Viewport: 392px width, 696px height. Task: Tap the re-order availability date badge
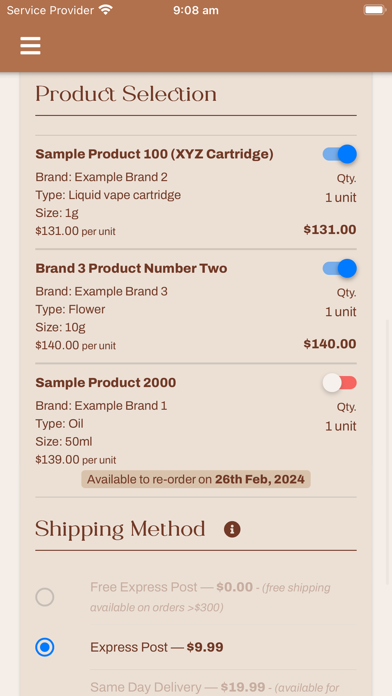click(196, 479)
